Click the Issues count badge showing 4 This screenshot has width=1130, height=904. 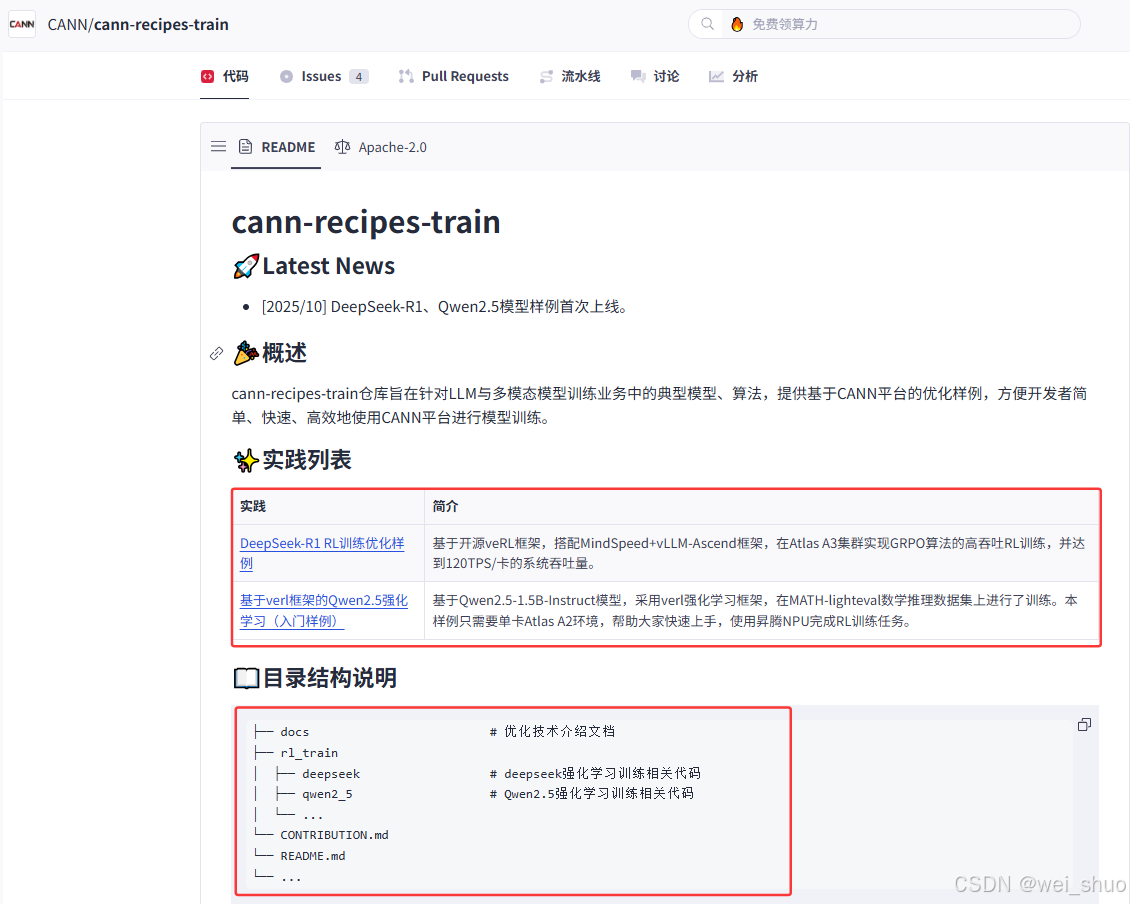[x=357, y=75]
